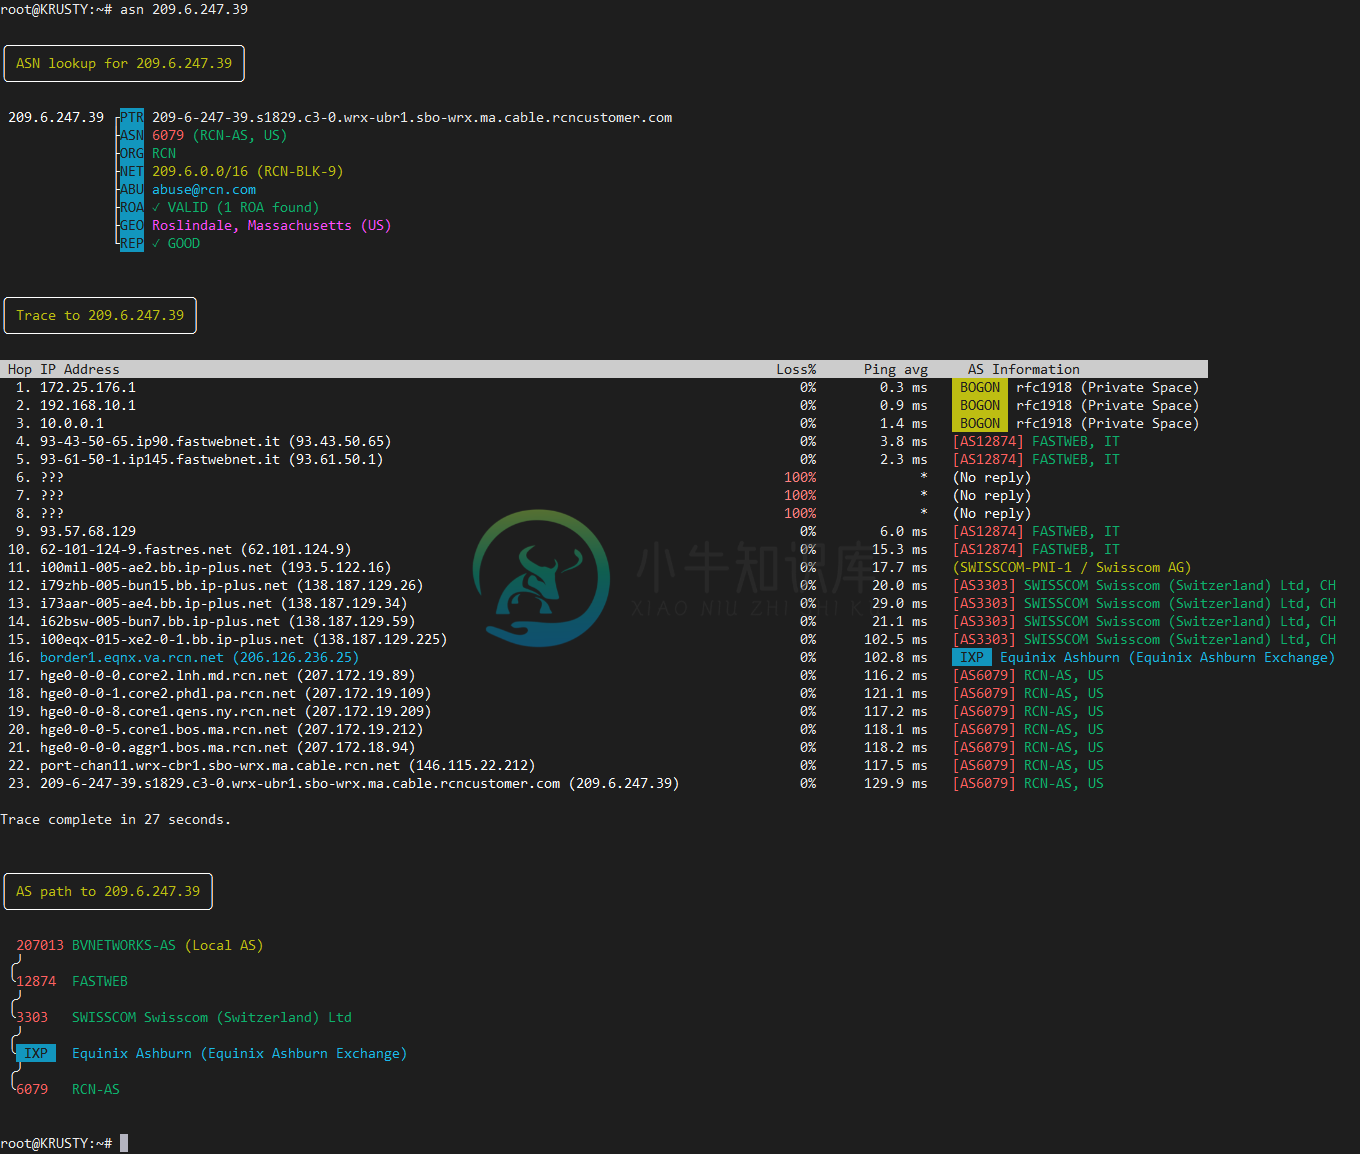Click the IXP badge on hop 16

[972, 657]
